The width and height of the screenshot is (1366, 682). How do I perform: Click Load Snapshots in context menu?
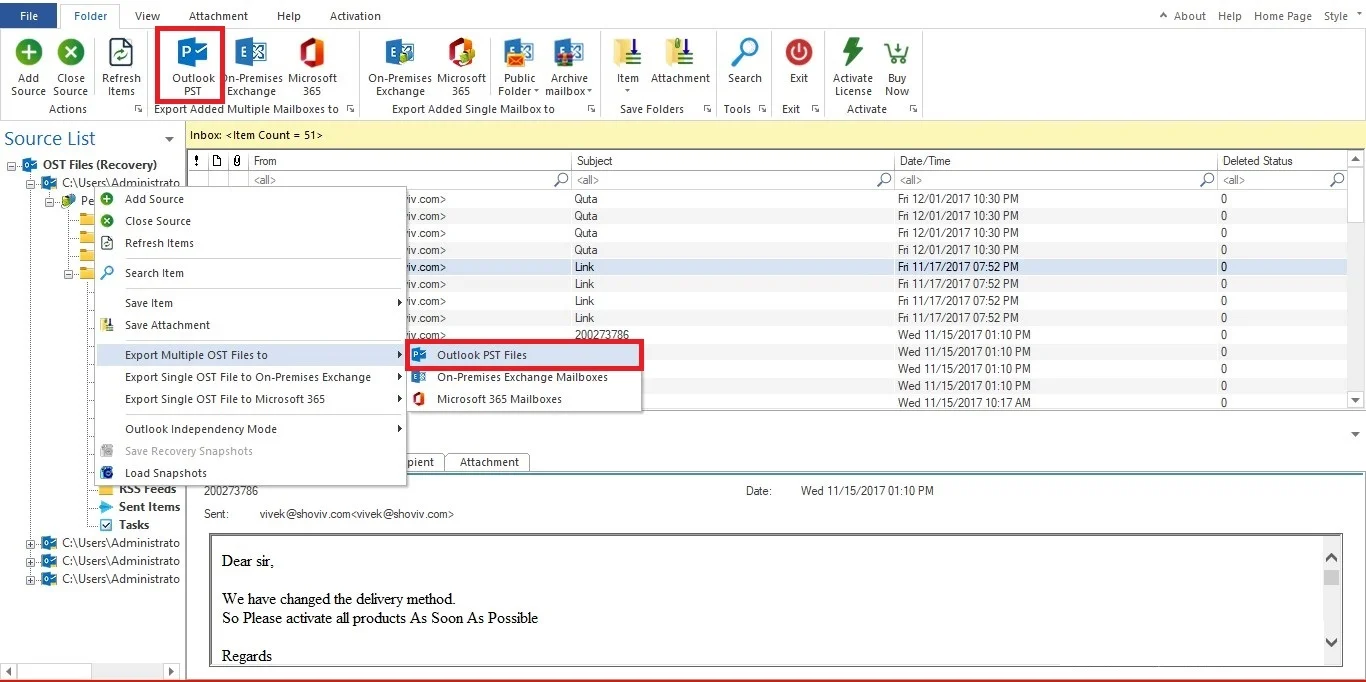point(250,473)
